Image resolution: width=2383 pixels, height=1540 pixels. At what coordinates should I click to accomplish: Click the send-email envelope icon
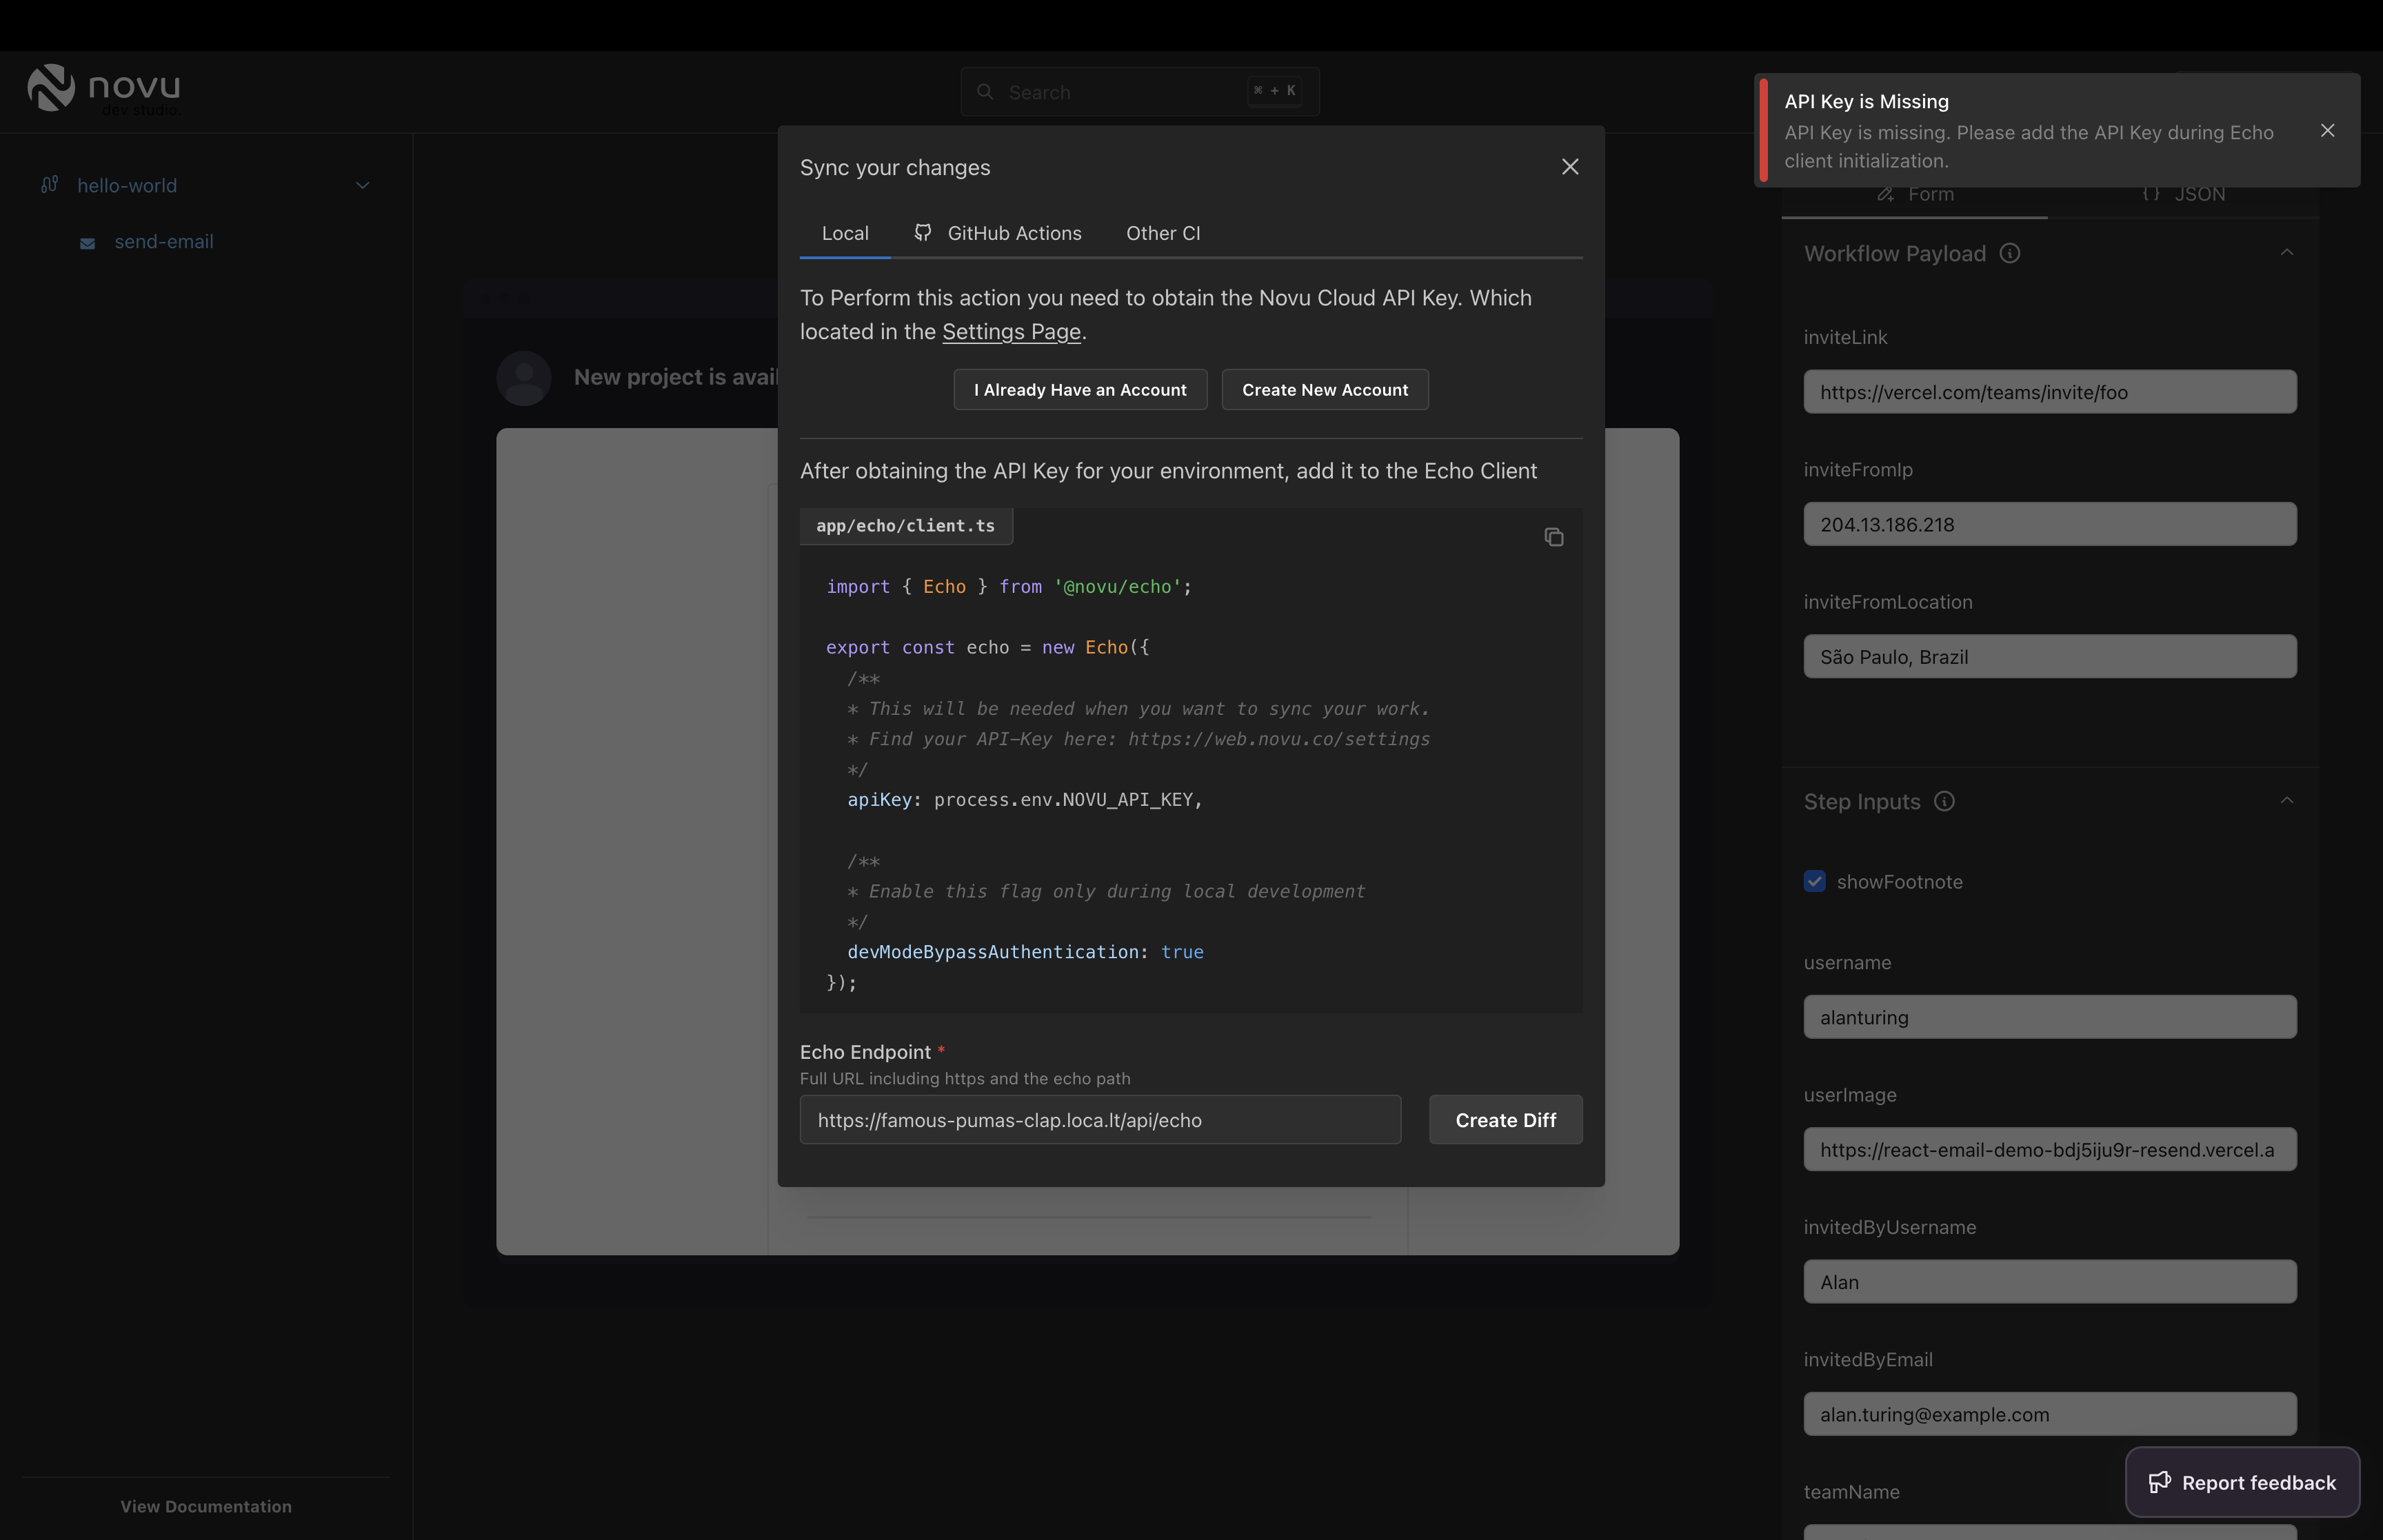click(88, 243)
